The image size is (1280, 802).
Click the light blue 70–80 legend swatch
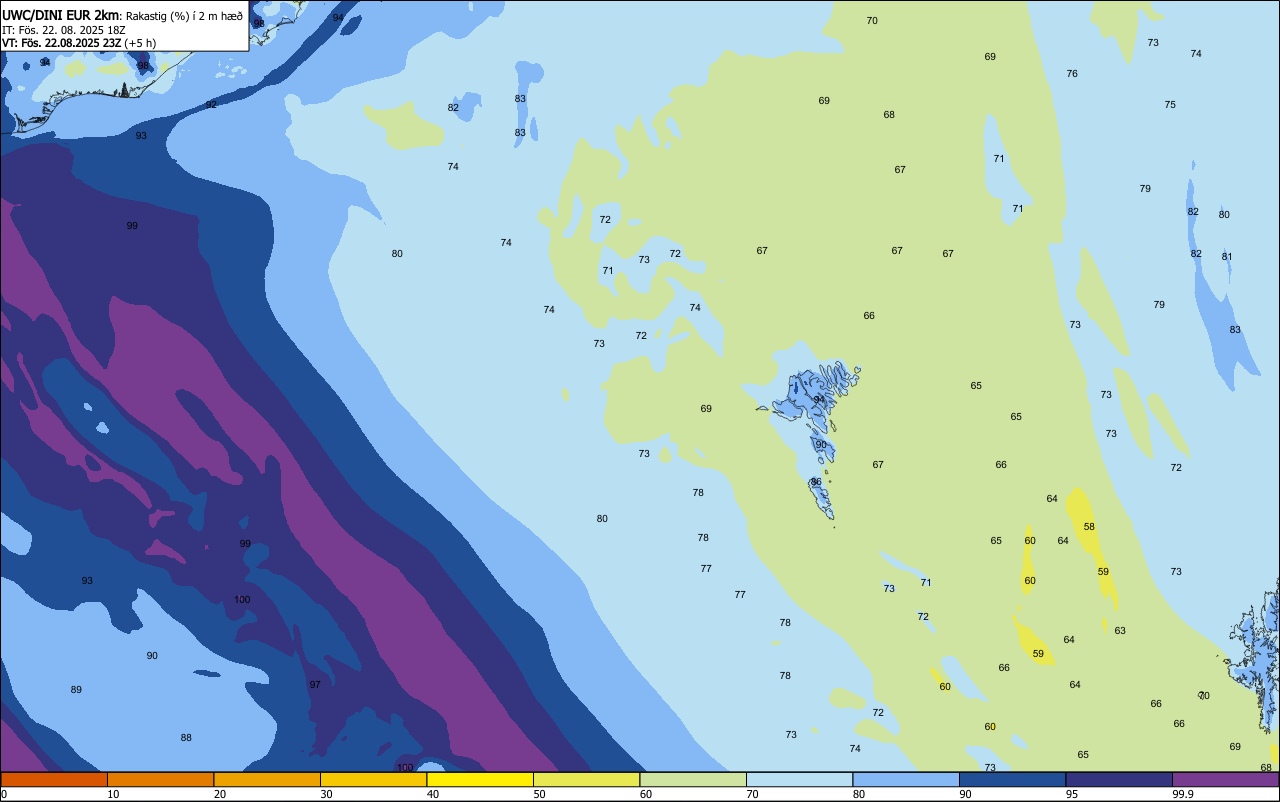799,779
